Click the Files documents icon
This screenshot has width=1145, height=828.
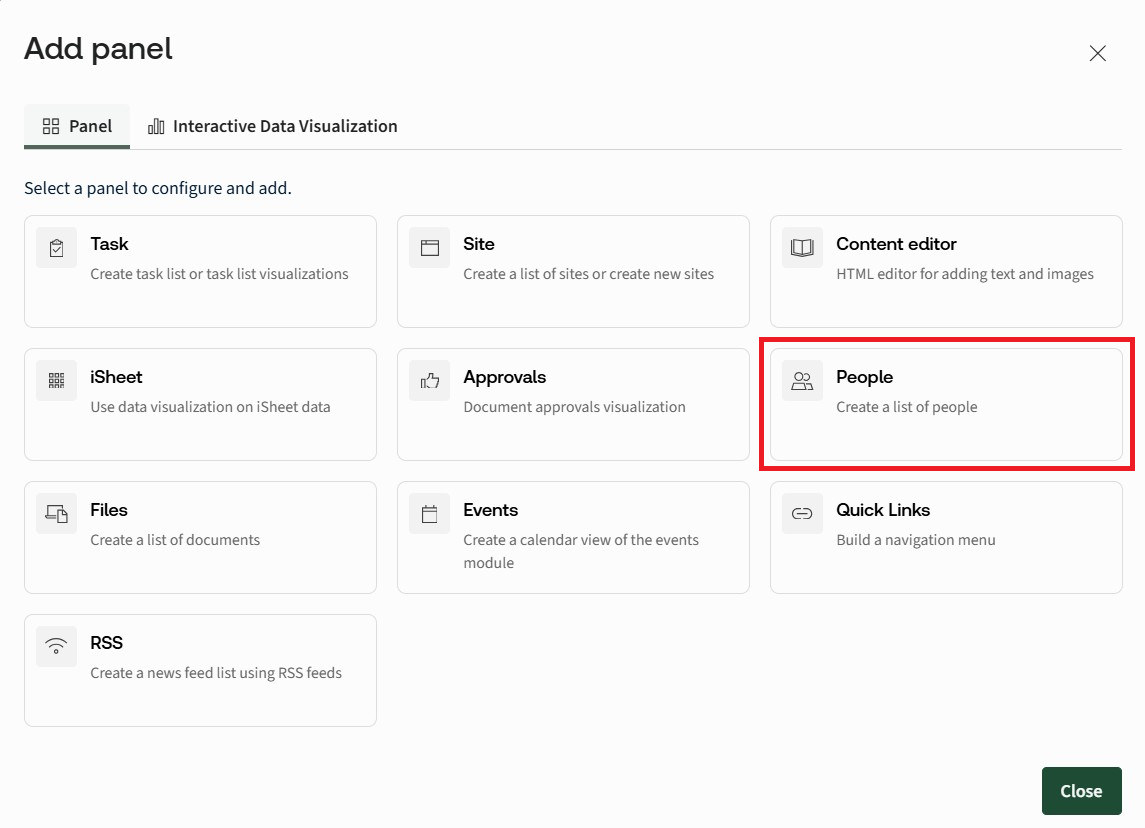56,513
